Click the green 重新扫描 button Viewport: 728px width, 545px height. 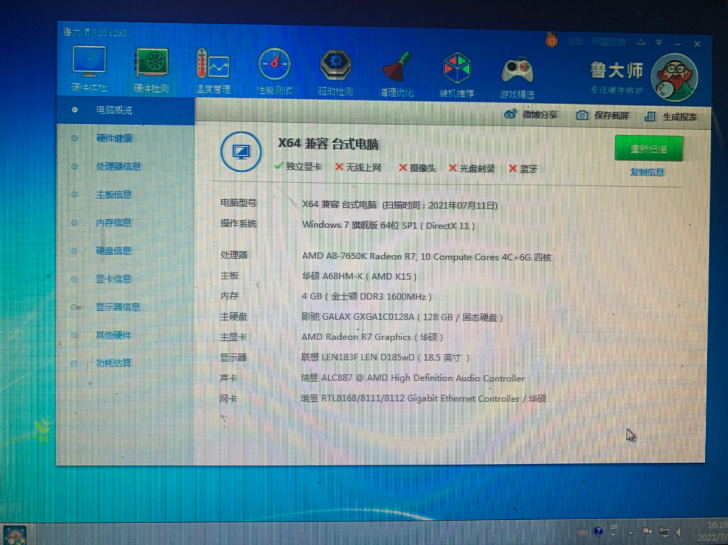[648, 149]
